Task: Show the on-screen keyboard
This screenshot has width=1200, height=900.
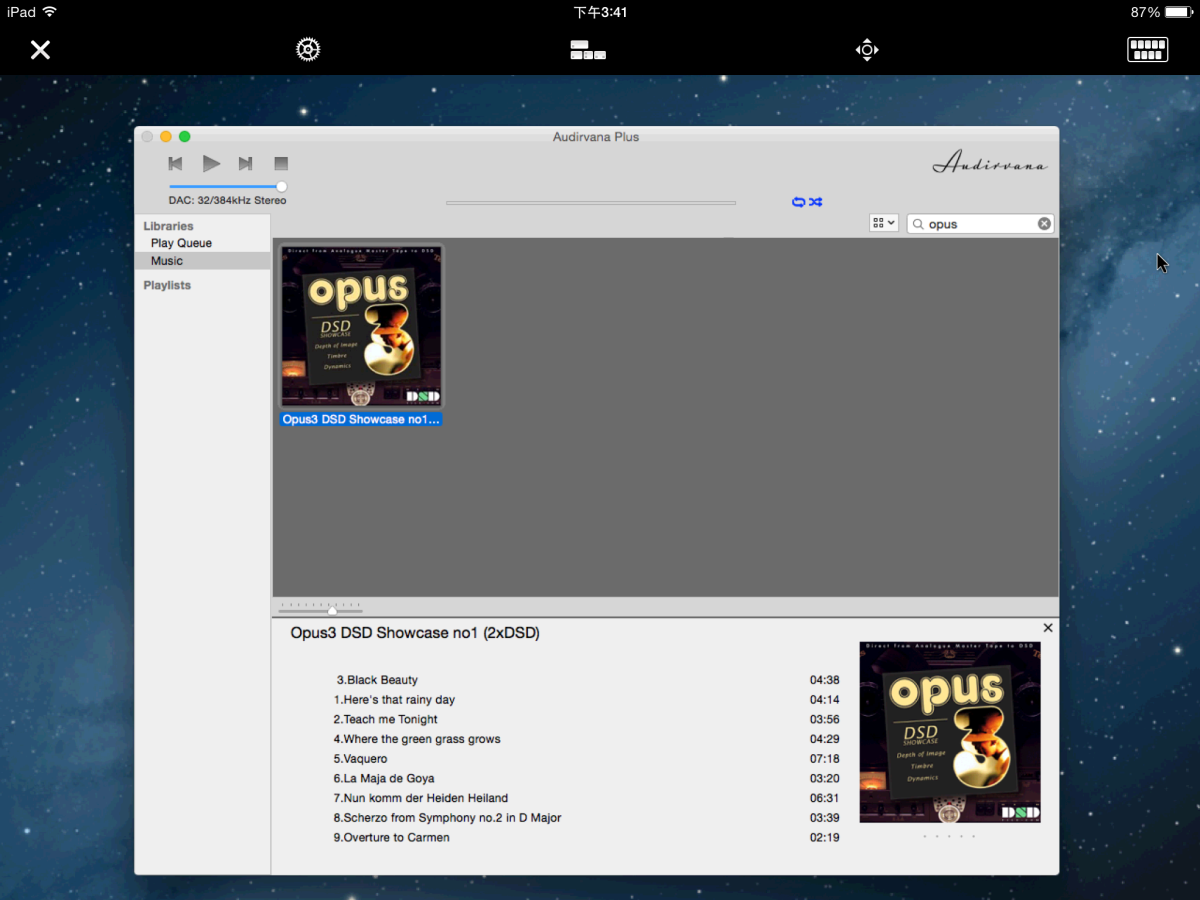Action: tap(1148, 50)
